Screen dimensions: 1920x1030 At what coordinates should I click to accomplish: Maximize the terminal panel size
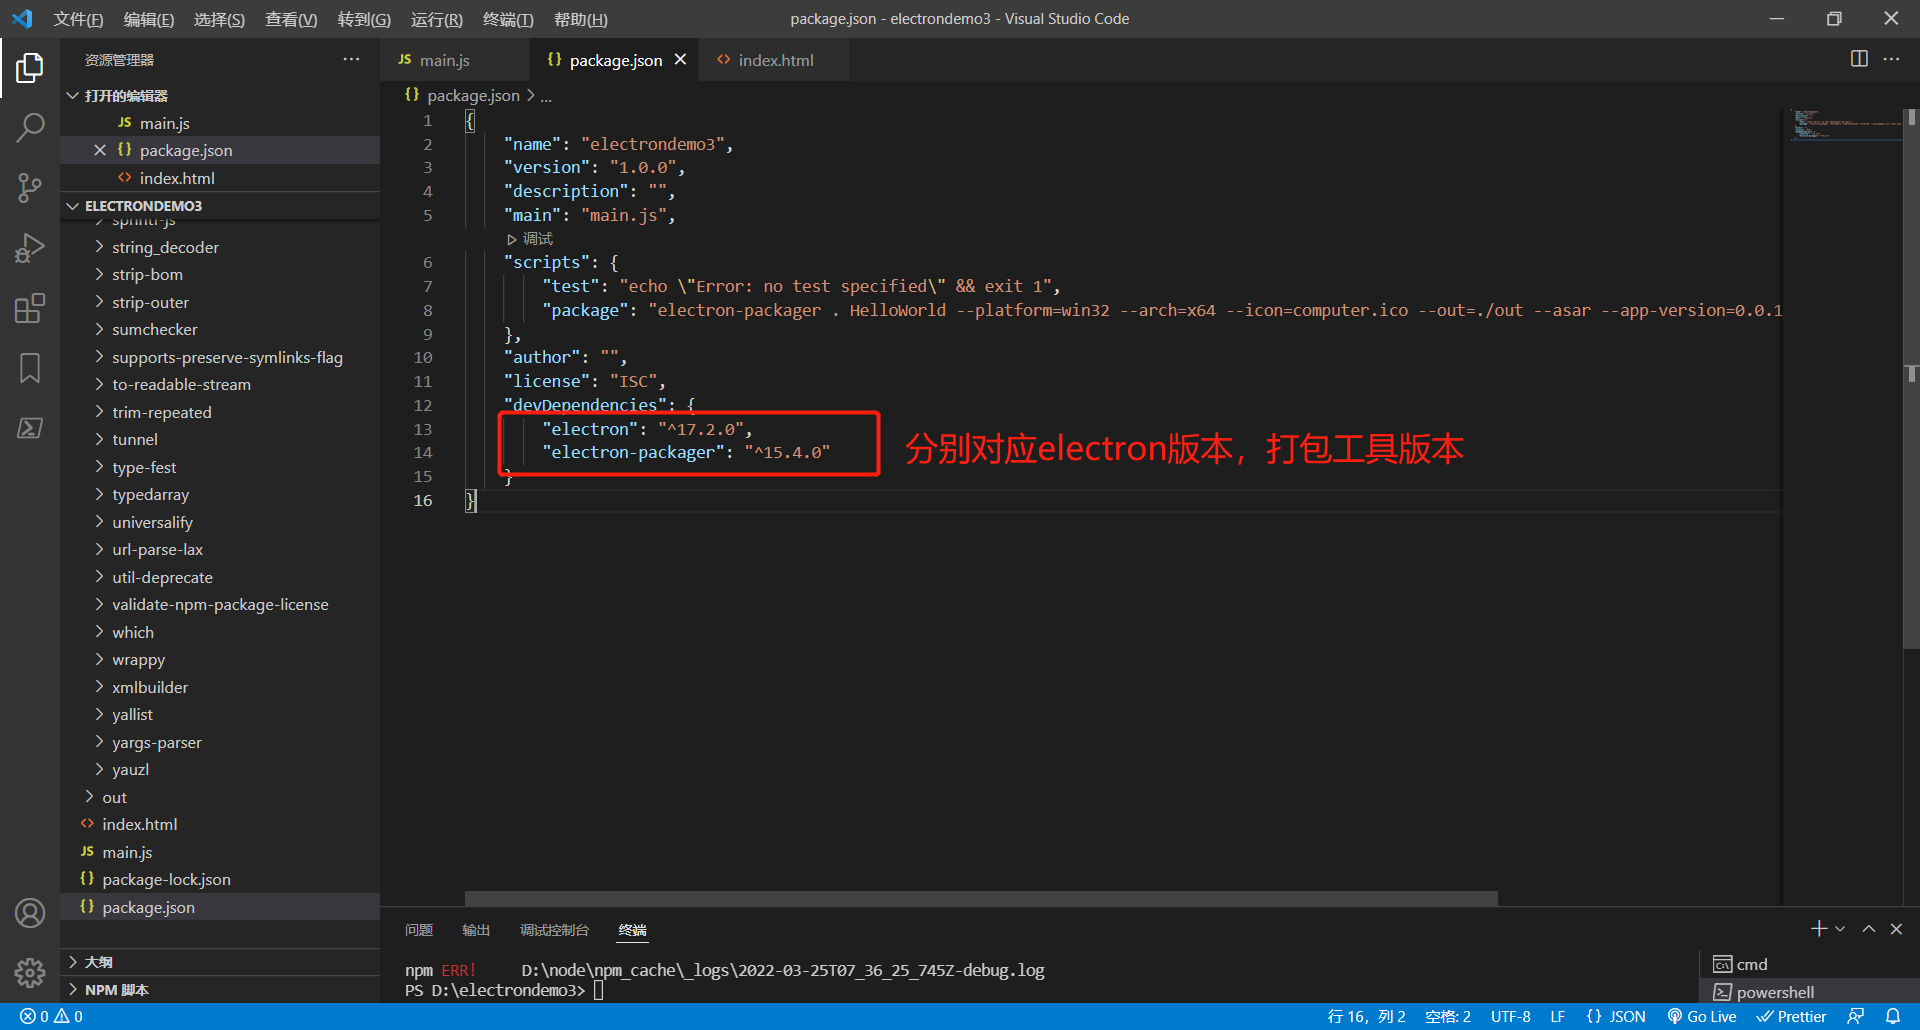[x=1868, y=929]
